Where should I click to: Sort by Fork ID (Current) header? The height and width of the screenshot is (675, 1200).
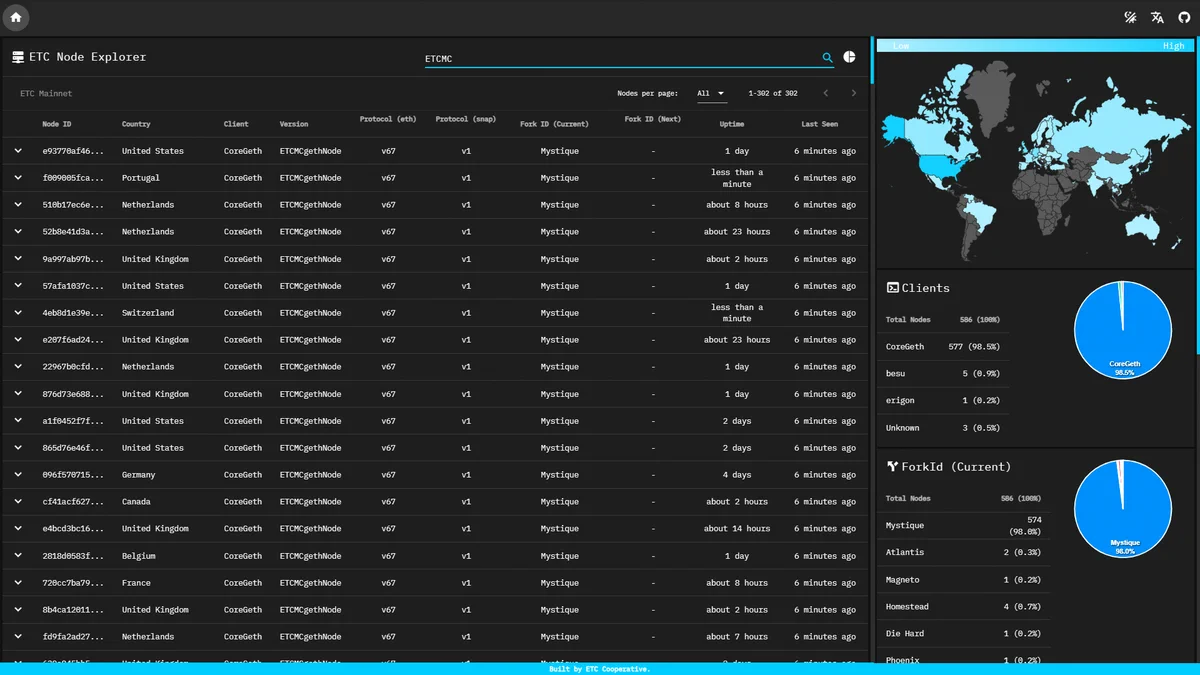554,124
